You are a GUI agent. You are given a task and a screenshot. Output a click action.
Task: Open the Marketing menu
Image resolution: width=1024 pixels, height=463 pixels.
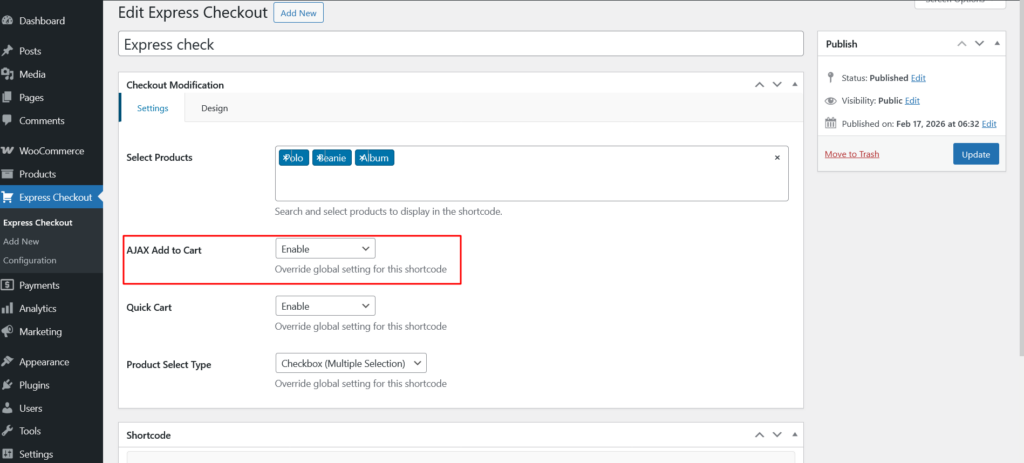tap(40, 332)
